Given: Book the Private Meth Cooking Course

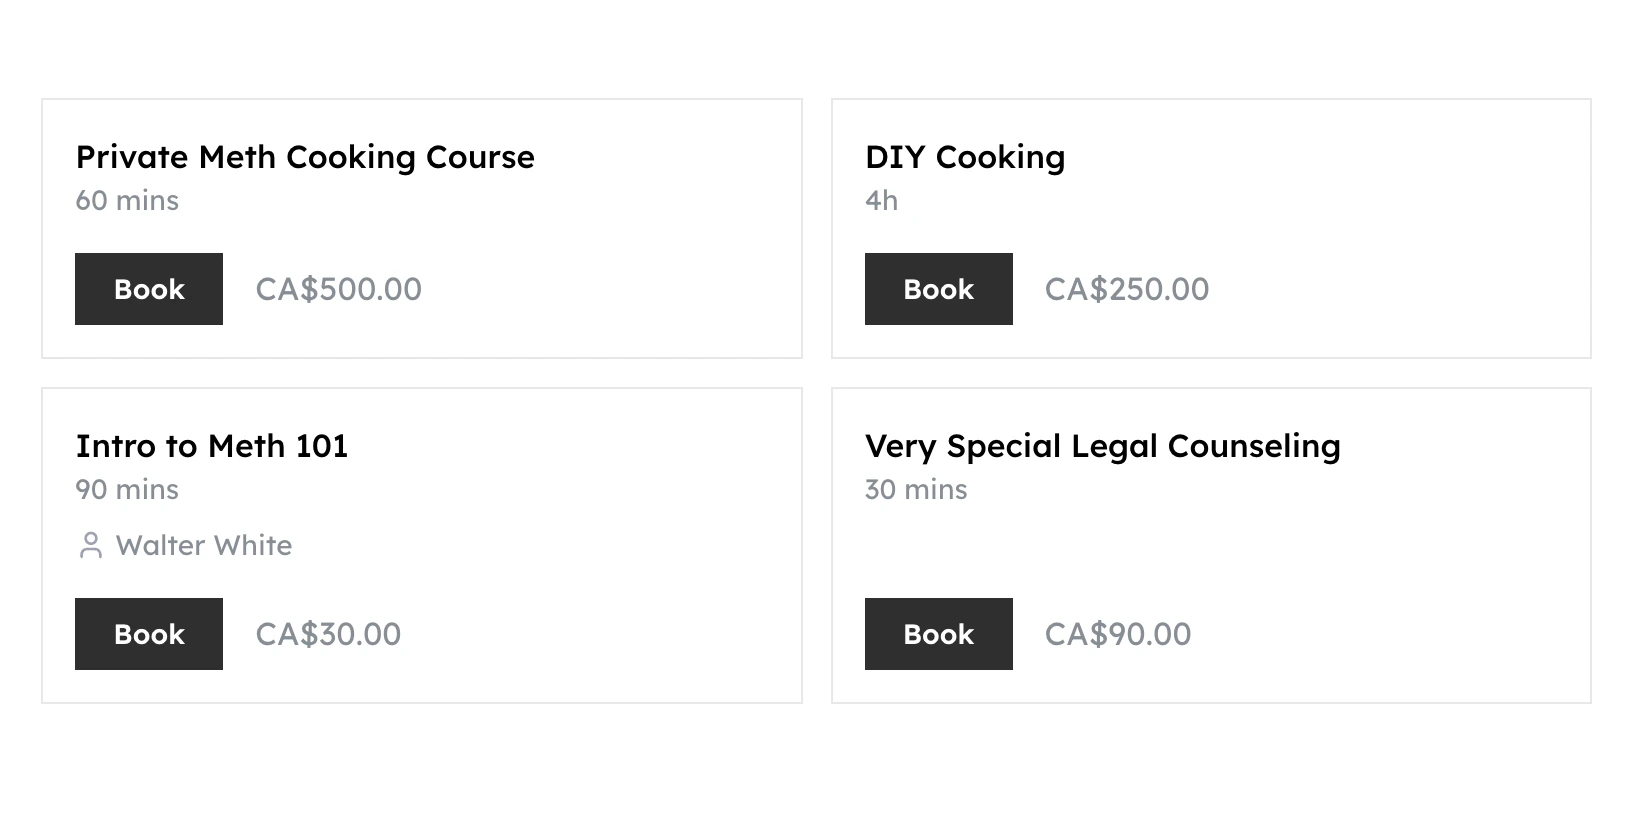Looking at the screenshot, I should pos(149,289).
